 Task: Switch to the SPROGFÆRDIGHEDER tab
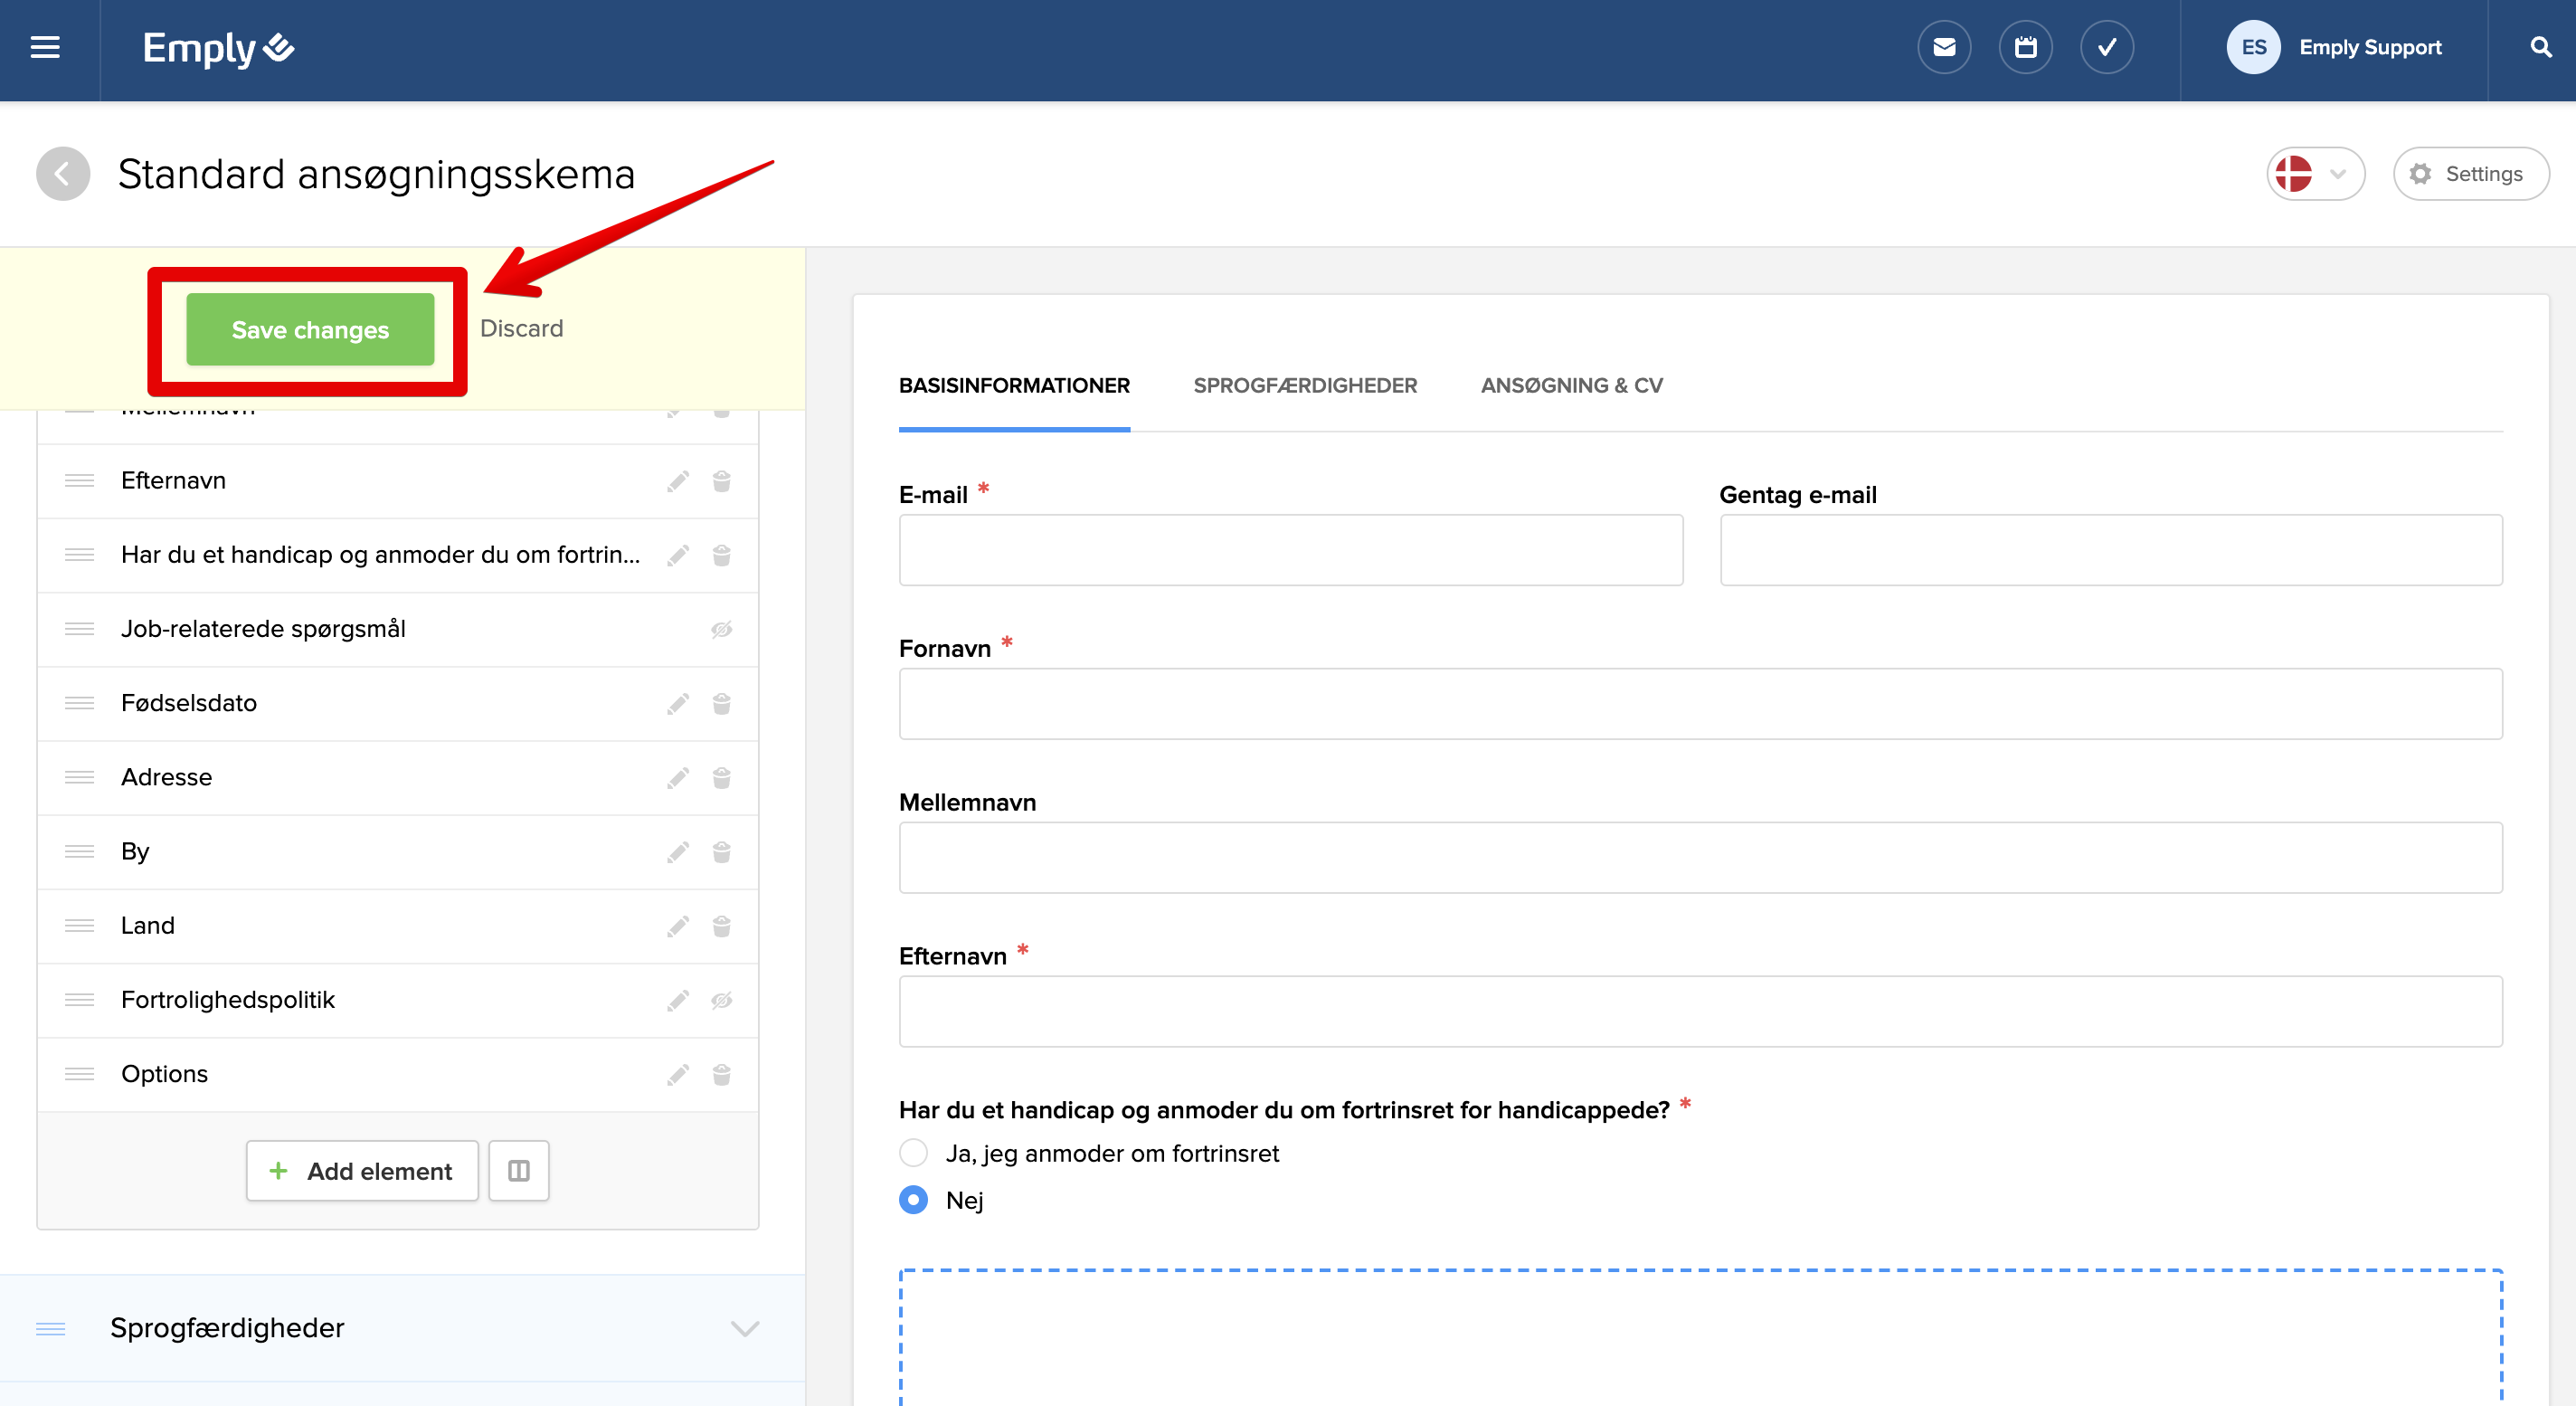[1304, 385]
